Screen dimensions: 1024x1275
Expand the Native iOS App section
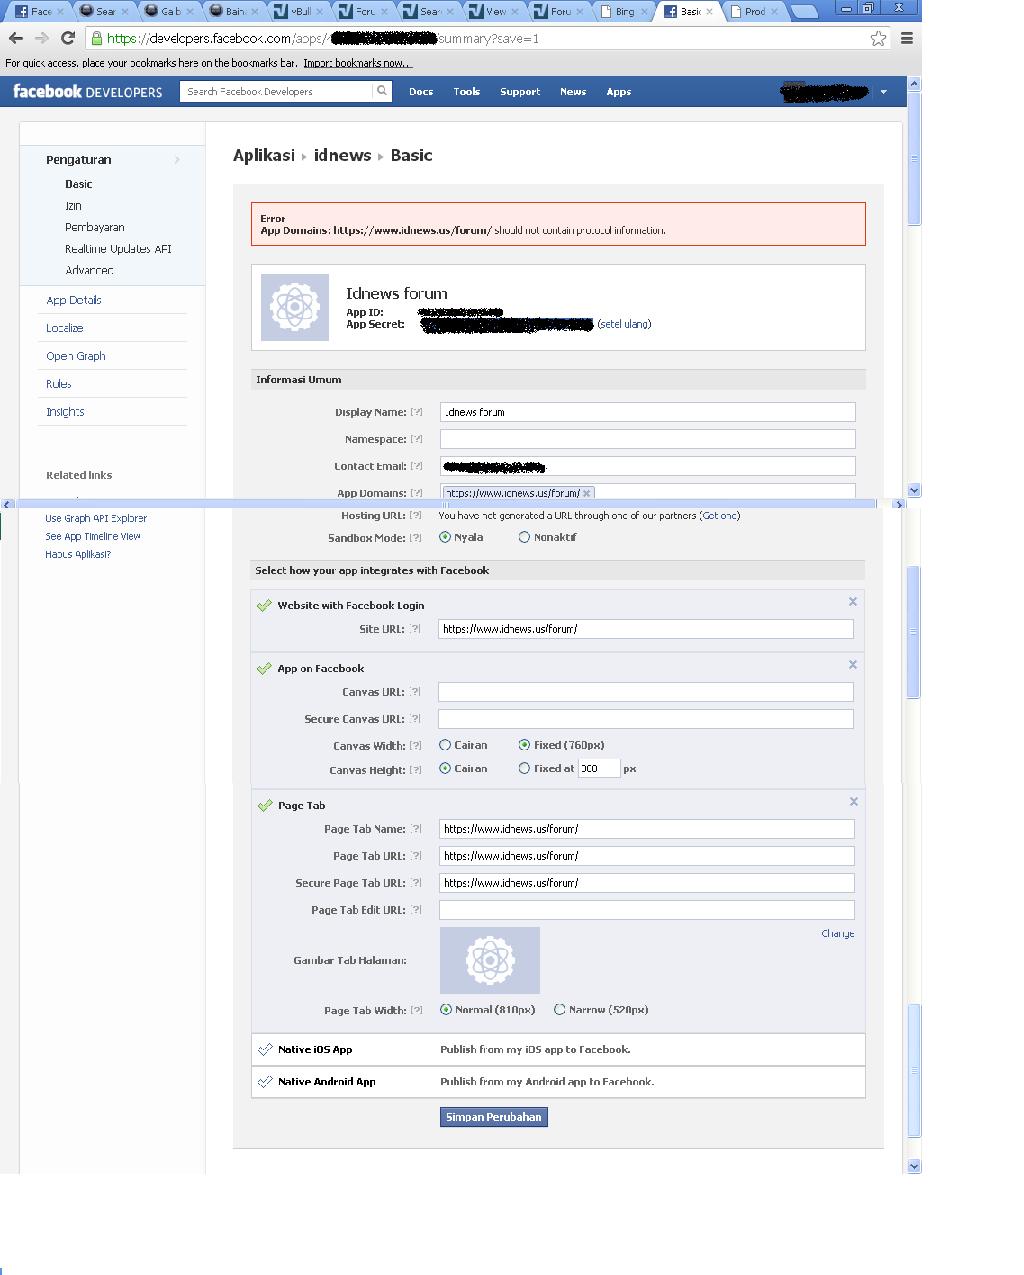point(315,1050)
